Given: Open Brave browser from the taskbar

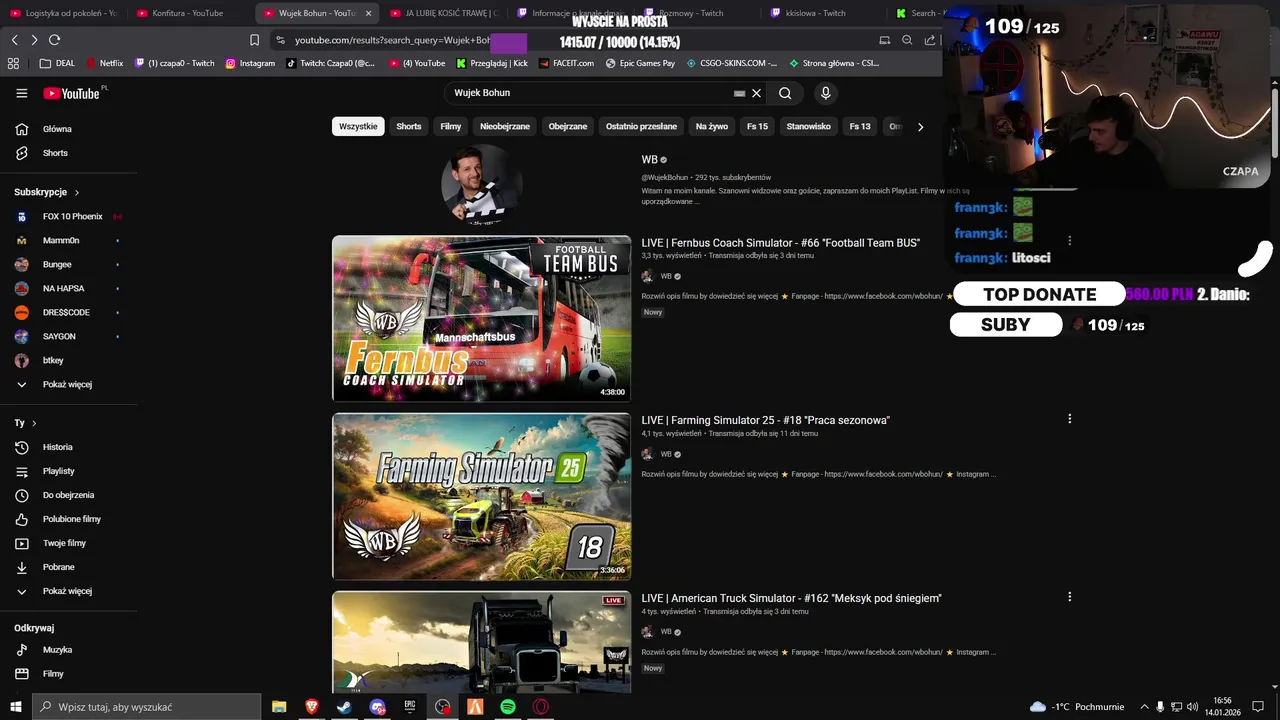Looking at the screenshot, I should pos(311,707).
